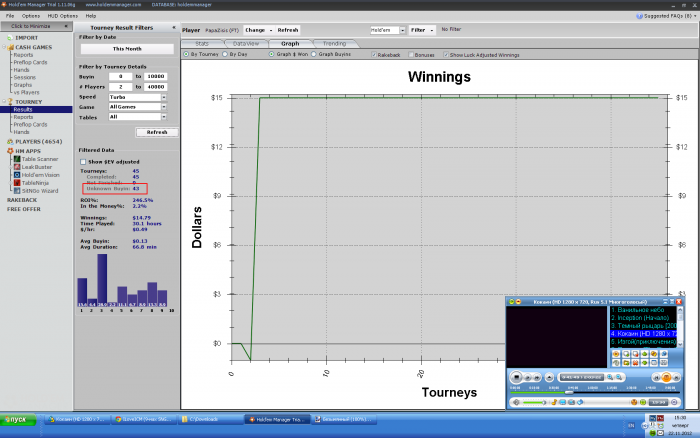Toggle Show Luck Adjusted Winnings checkbox
This screenshot has height=438, width=700.
446,54
